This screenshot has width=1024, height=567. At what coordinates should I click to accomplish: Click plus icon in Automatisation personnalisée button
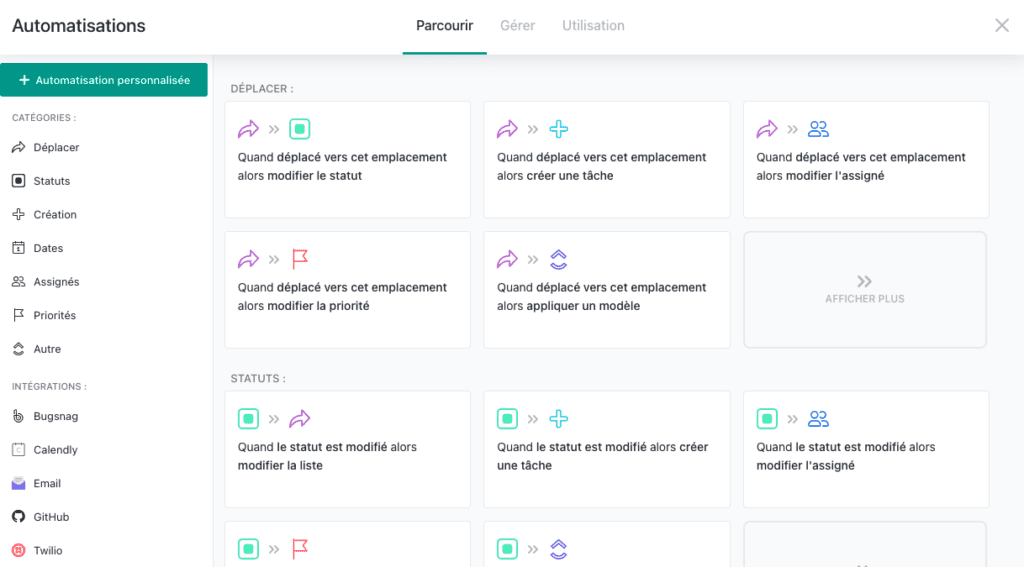coord(24,80)
